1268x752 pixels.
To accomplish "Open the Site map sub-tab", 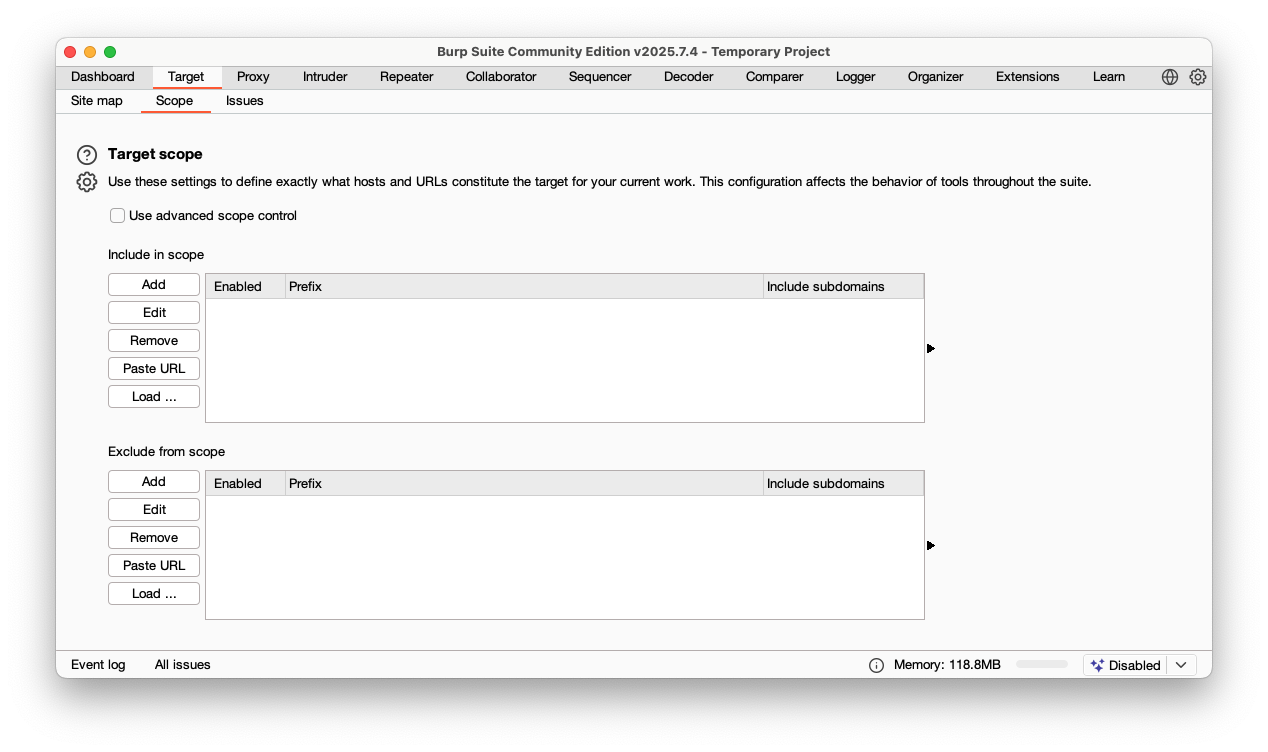I will 97,101.
